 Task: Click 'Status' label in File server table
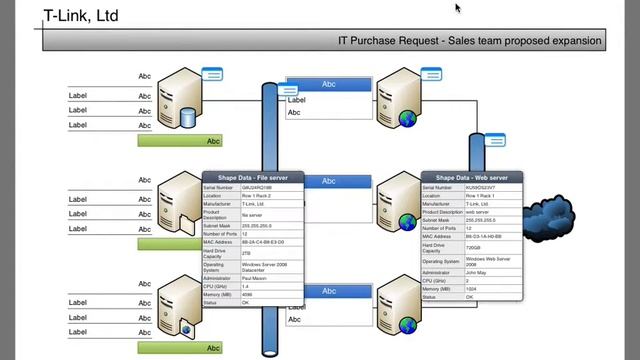[210, 303]
